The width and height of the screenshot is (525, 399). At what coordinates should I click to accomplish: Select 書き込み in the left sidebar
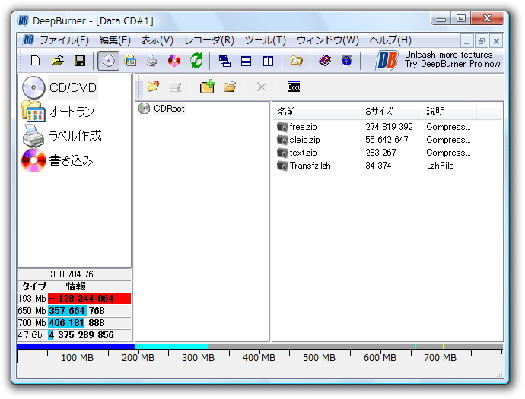coord(57,161)
